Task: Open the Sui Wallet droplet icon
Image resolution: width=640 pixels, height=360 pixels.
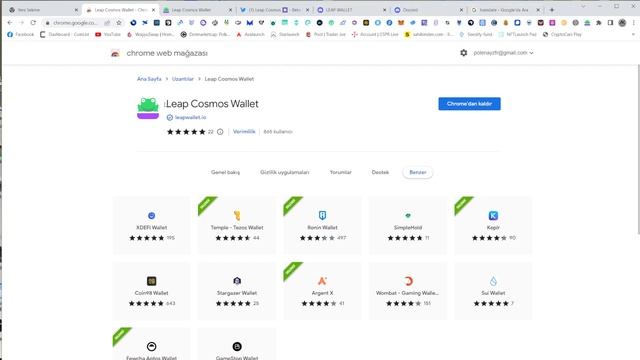Action: [x=493, y=281]
